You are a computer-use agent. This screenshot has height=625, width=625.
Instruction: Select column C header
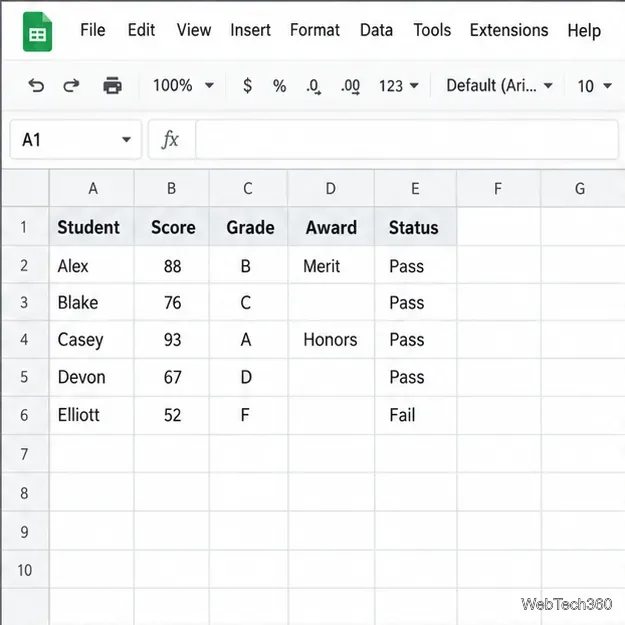248,188
